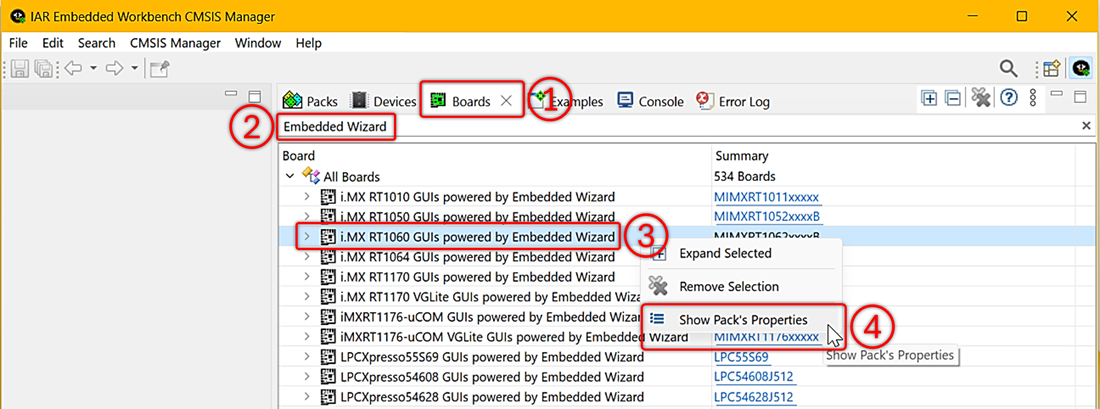The image size is (1100, 409).
Task: Choose Show Pack's Properties from context menu
Action: pyautogui.click(x=743, y=320)
